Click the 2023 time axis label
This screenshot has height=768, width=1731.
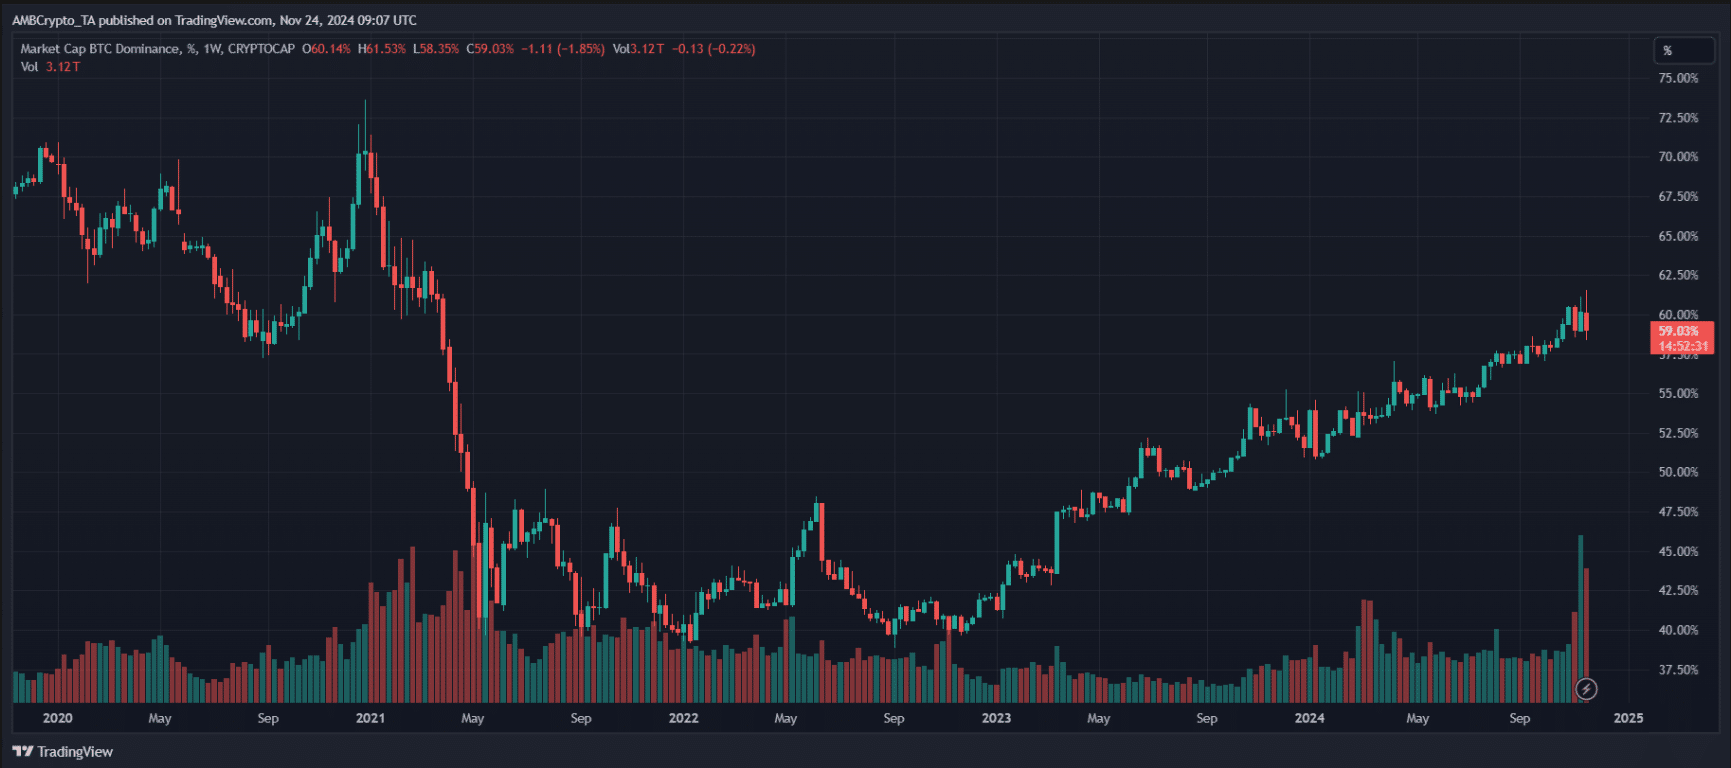(996, 718)
